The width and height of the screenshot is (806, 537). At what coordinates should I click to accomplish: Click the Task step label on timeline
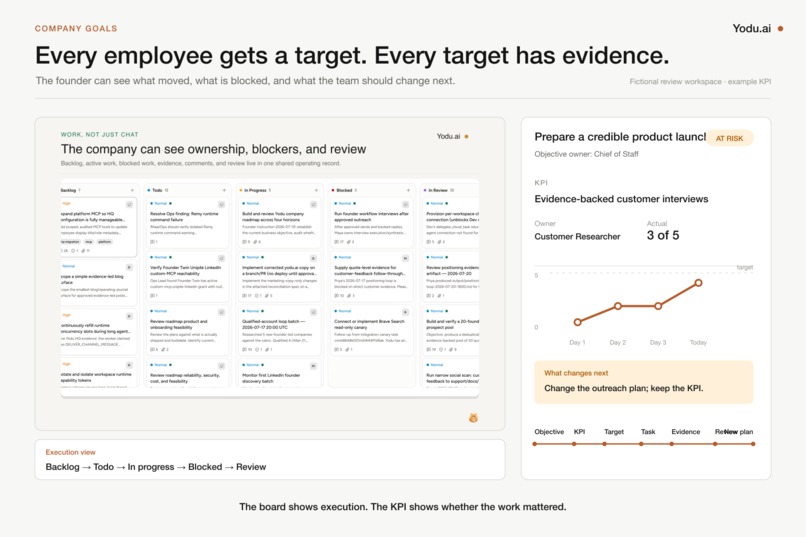[648, 432]
